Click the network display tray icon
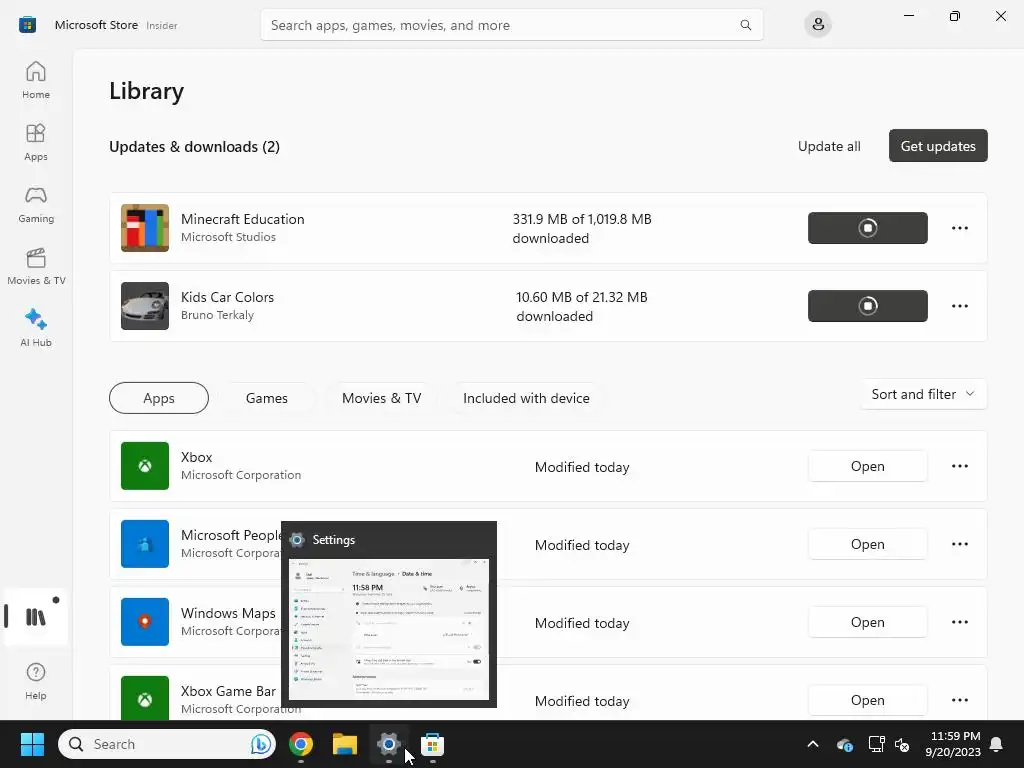This screenshot has height=768, width=1024. [875, 744]
